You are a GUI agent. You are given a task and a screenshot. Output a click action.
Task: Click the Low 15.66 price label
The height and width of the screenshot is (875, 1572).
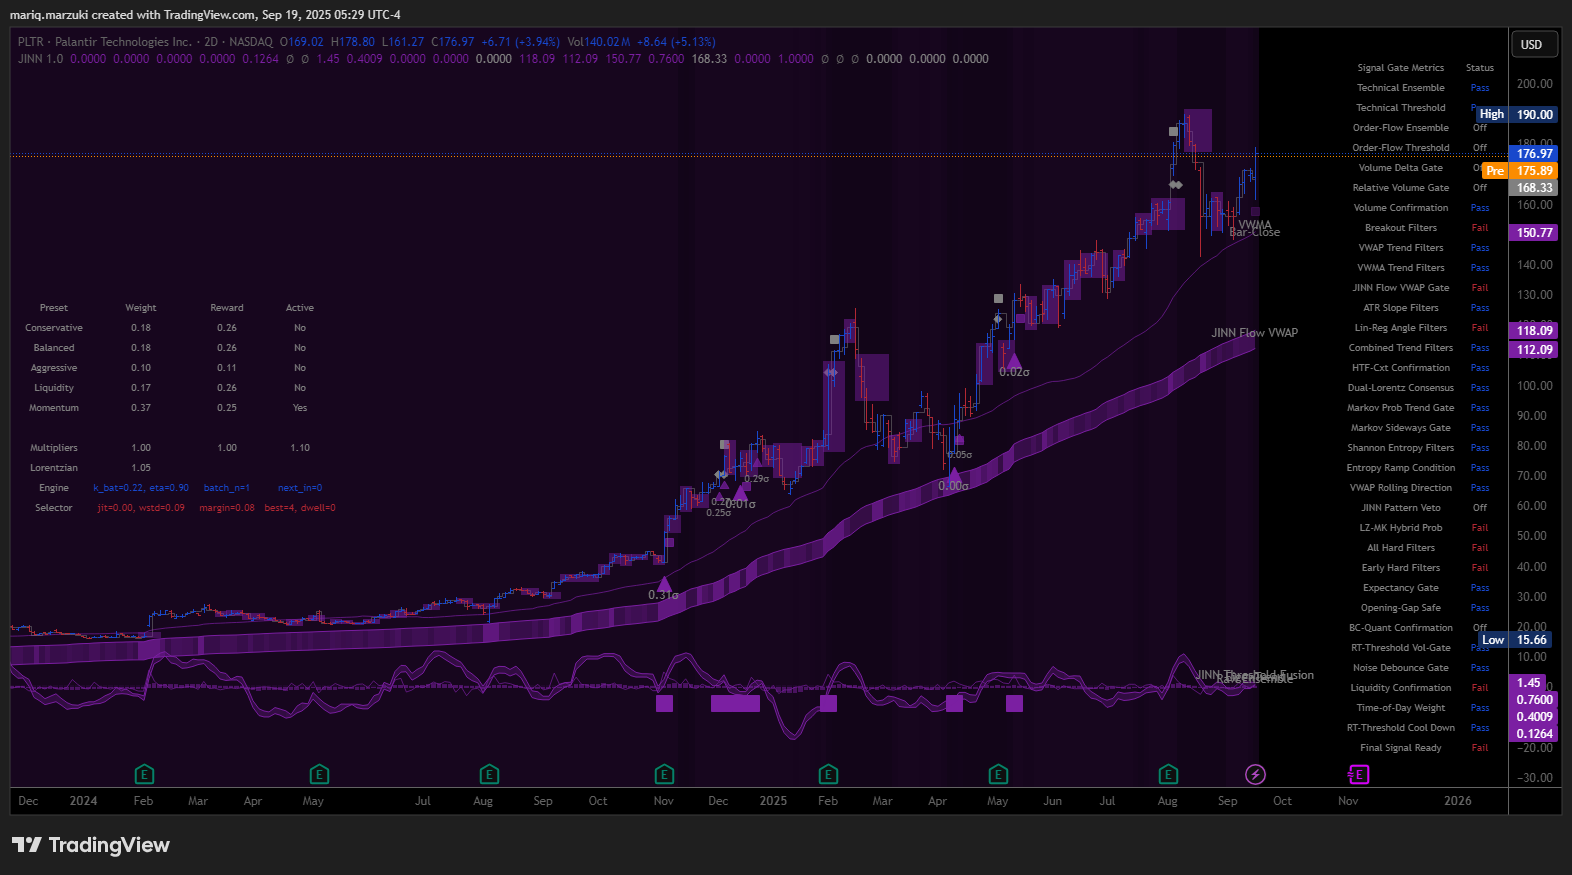click(1516, 640)
